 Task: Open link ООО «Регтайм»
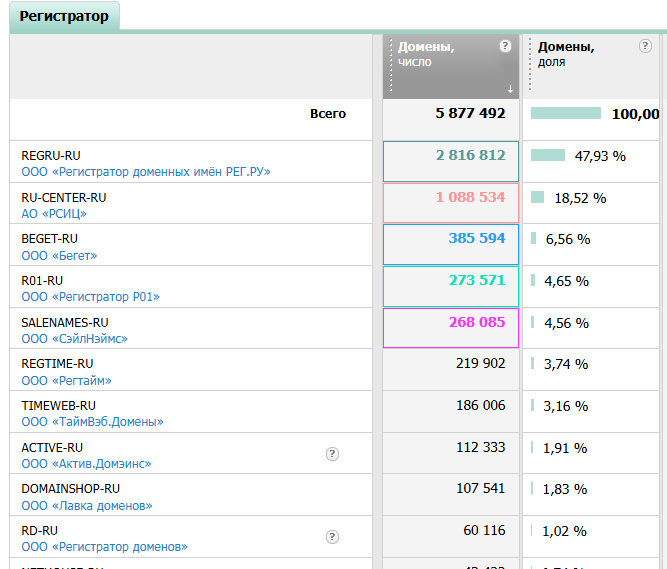pos(66,380)
